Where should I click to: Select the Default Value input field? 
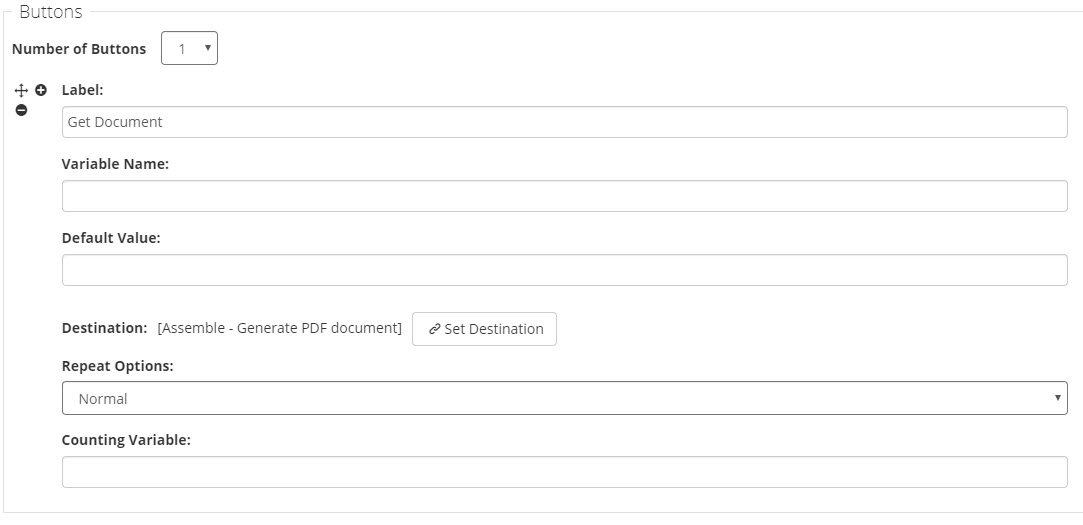tap(564, 270)
